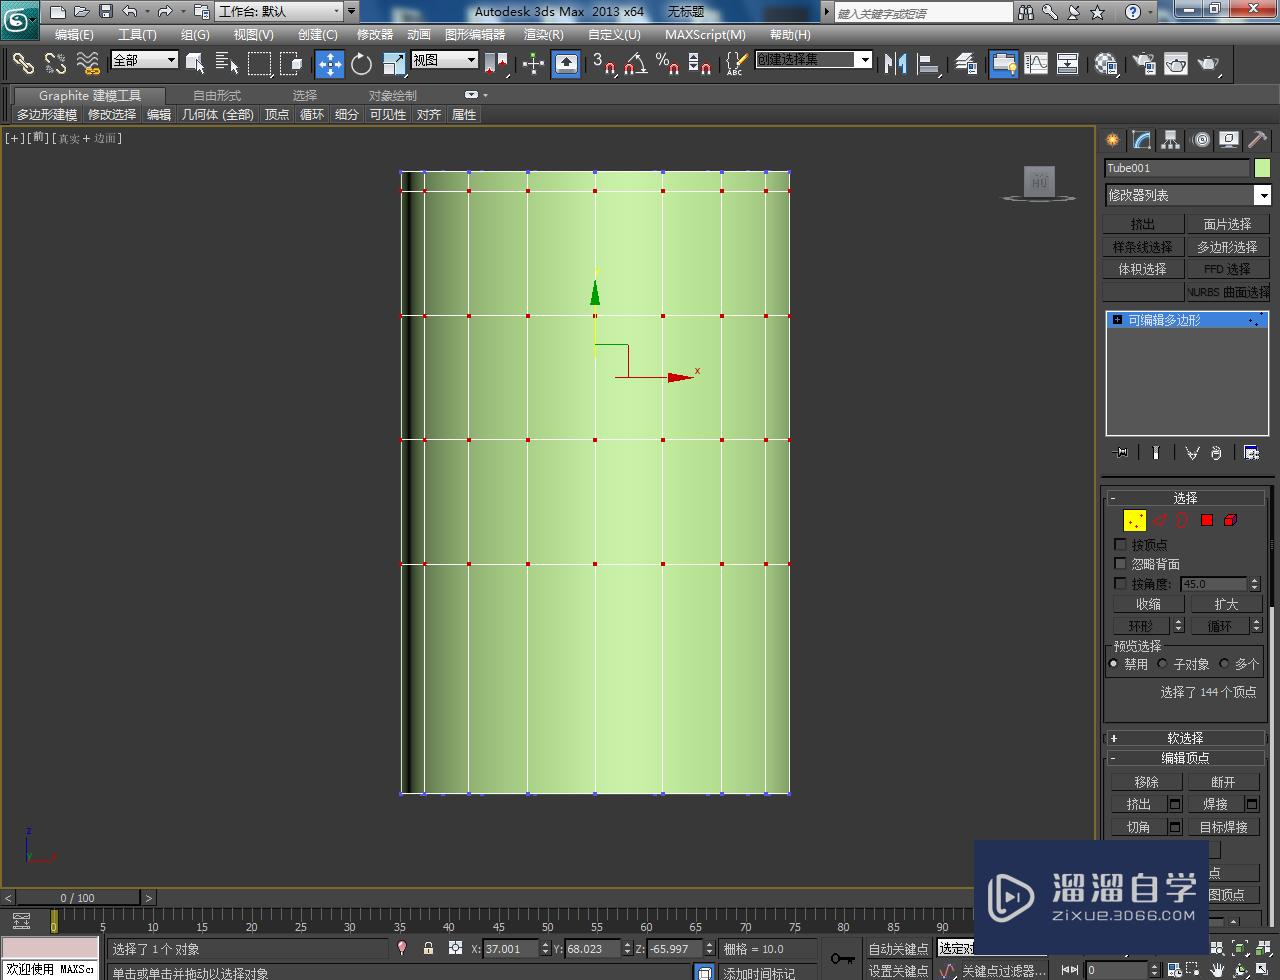Open the 全部 selection filter dropdown

[x=144, y=60]
